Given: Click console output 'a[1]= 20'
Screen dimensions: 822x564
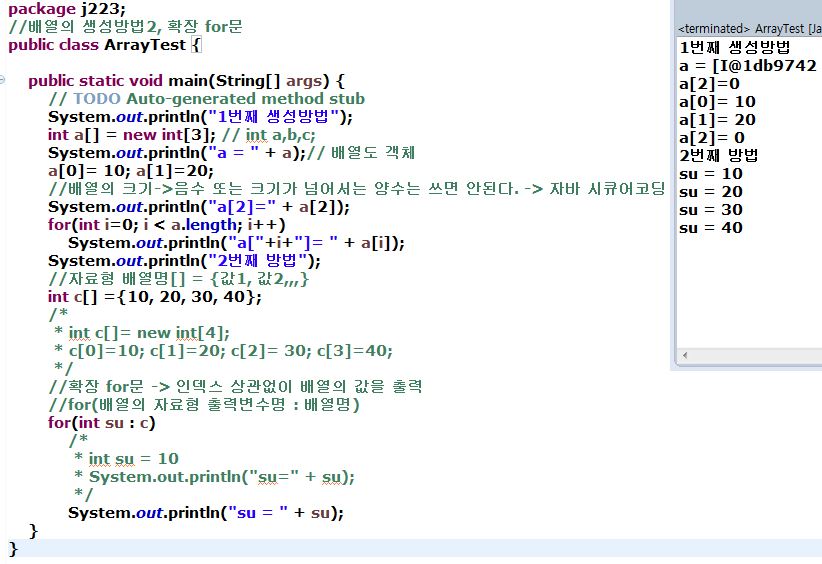Looking at the screenshot, I should point(717,120).
